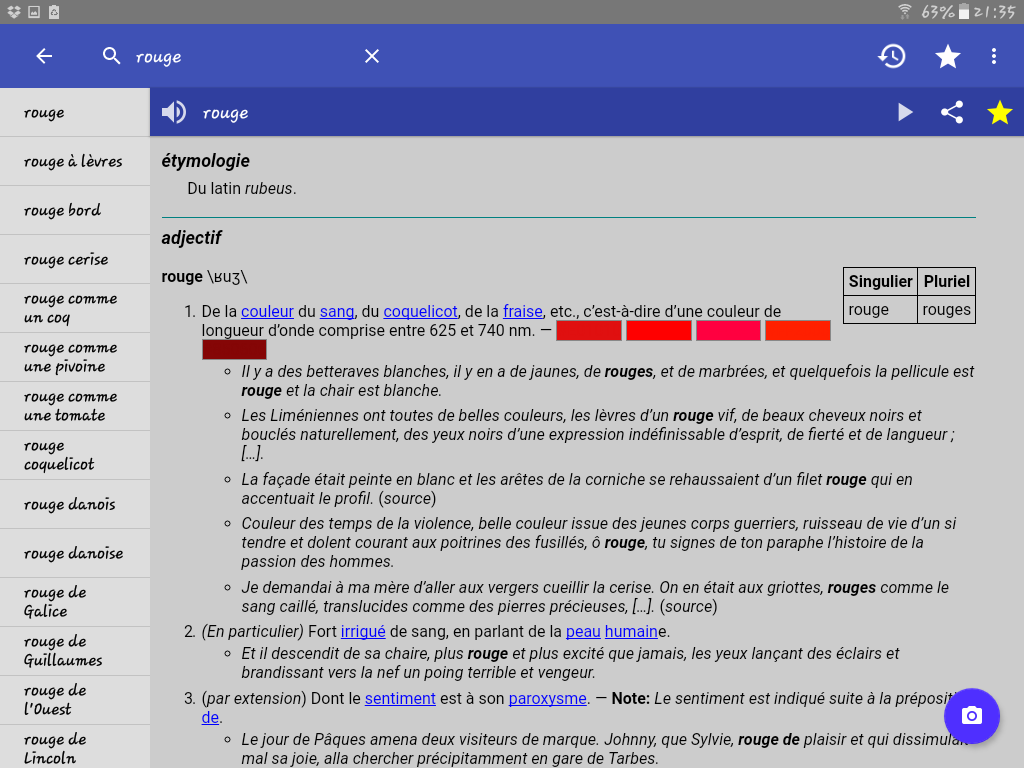Open the 'coquelicot' link

pyautogui.click(x=421, y=312)
